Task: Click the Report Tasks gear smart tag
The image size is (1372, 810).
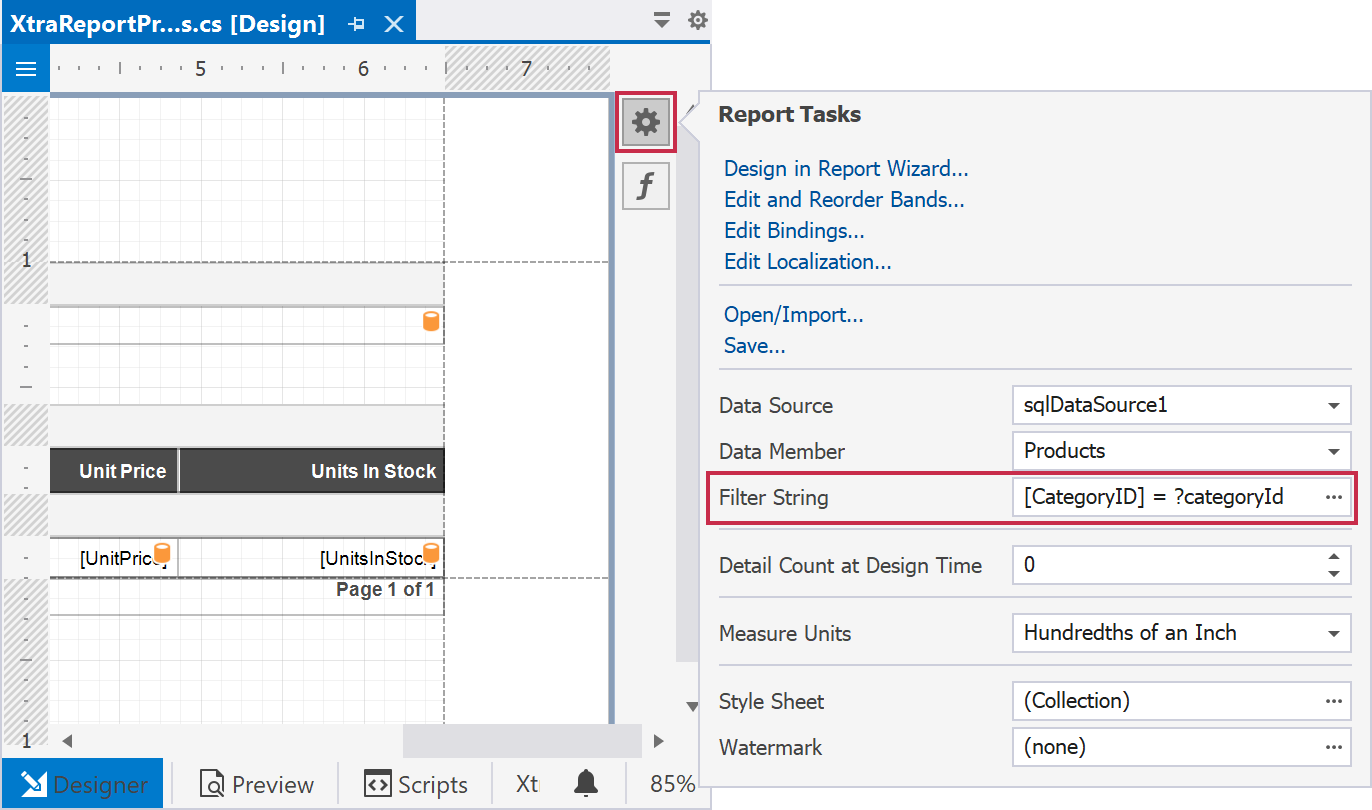Action: [x=646, y=123]
